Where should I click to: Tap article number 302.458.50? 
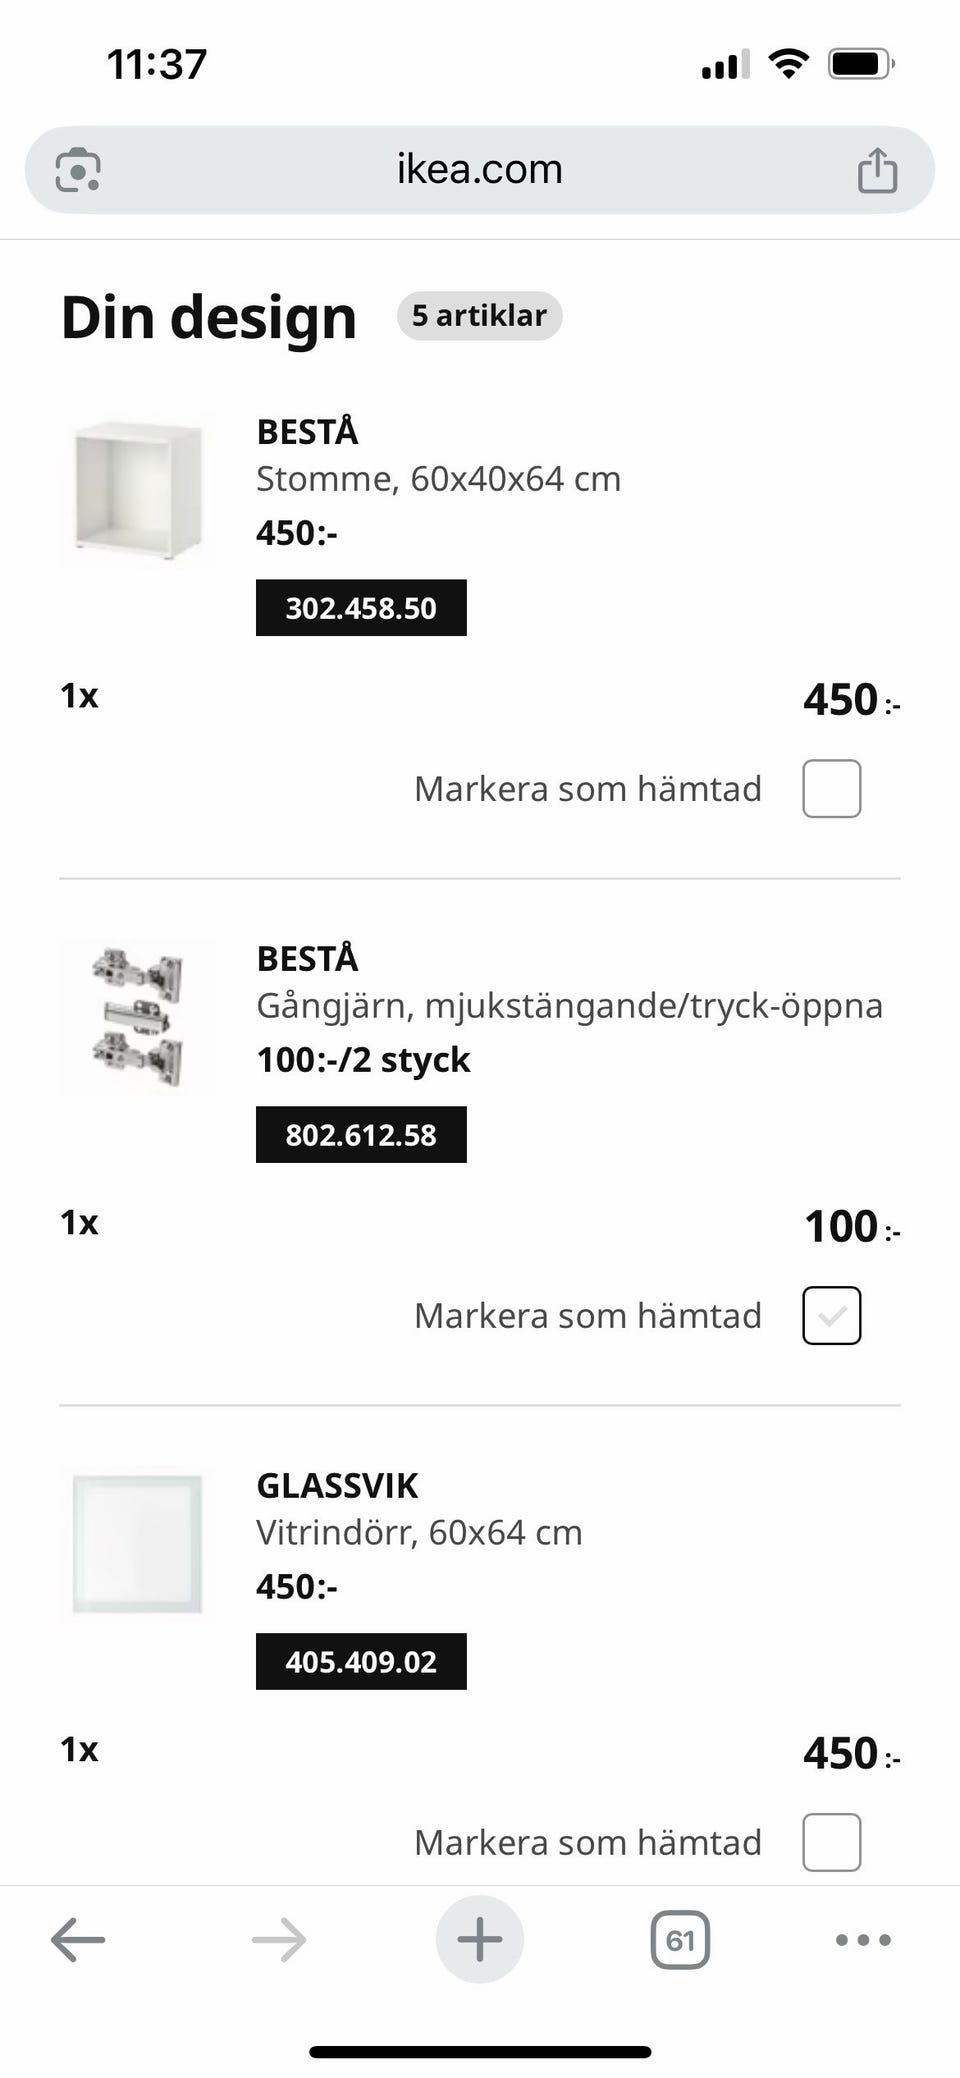pos(361,608)
